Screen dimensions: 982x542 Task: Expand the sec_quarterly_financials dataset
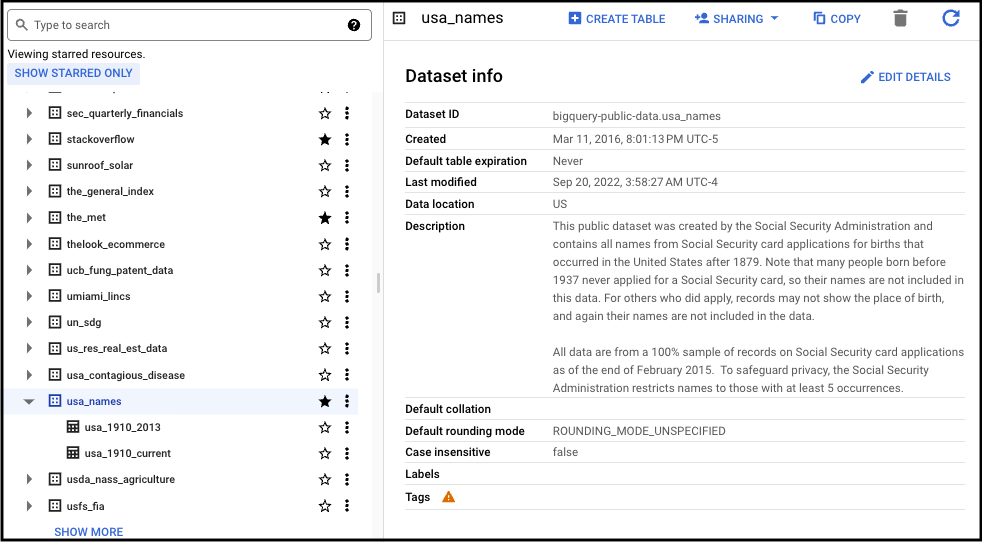(x=29, y=113)
